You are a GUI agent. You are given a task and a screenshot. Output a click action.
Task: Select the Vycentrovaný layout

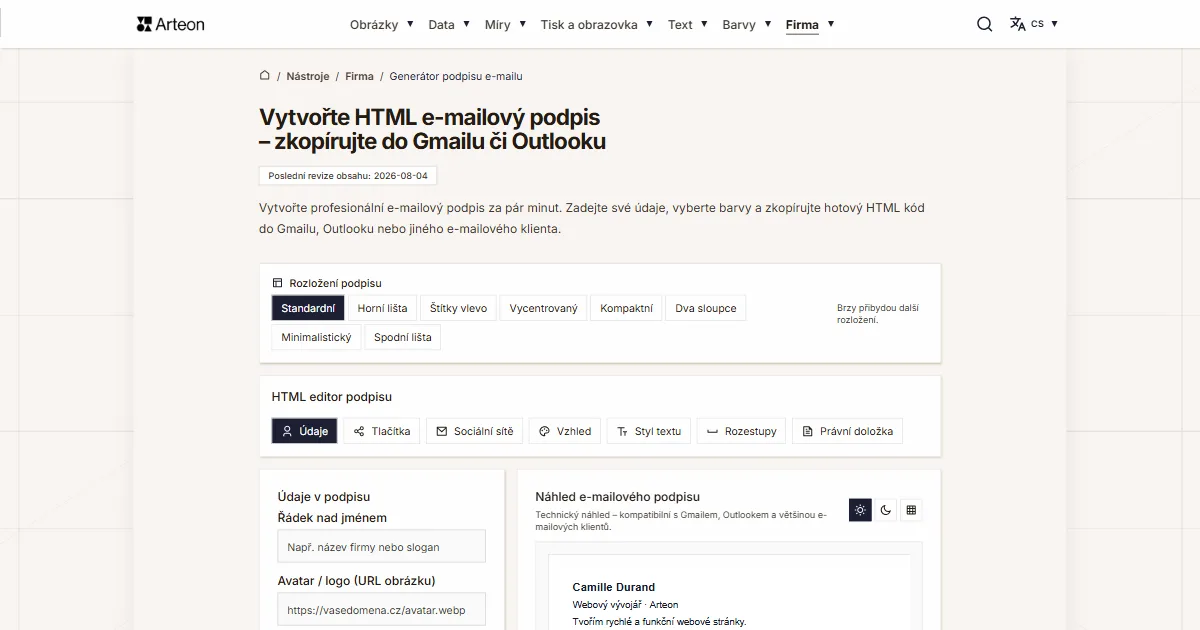click(543, 308)
